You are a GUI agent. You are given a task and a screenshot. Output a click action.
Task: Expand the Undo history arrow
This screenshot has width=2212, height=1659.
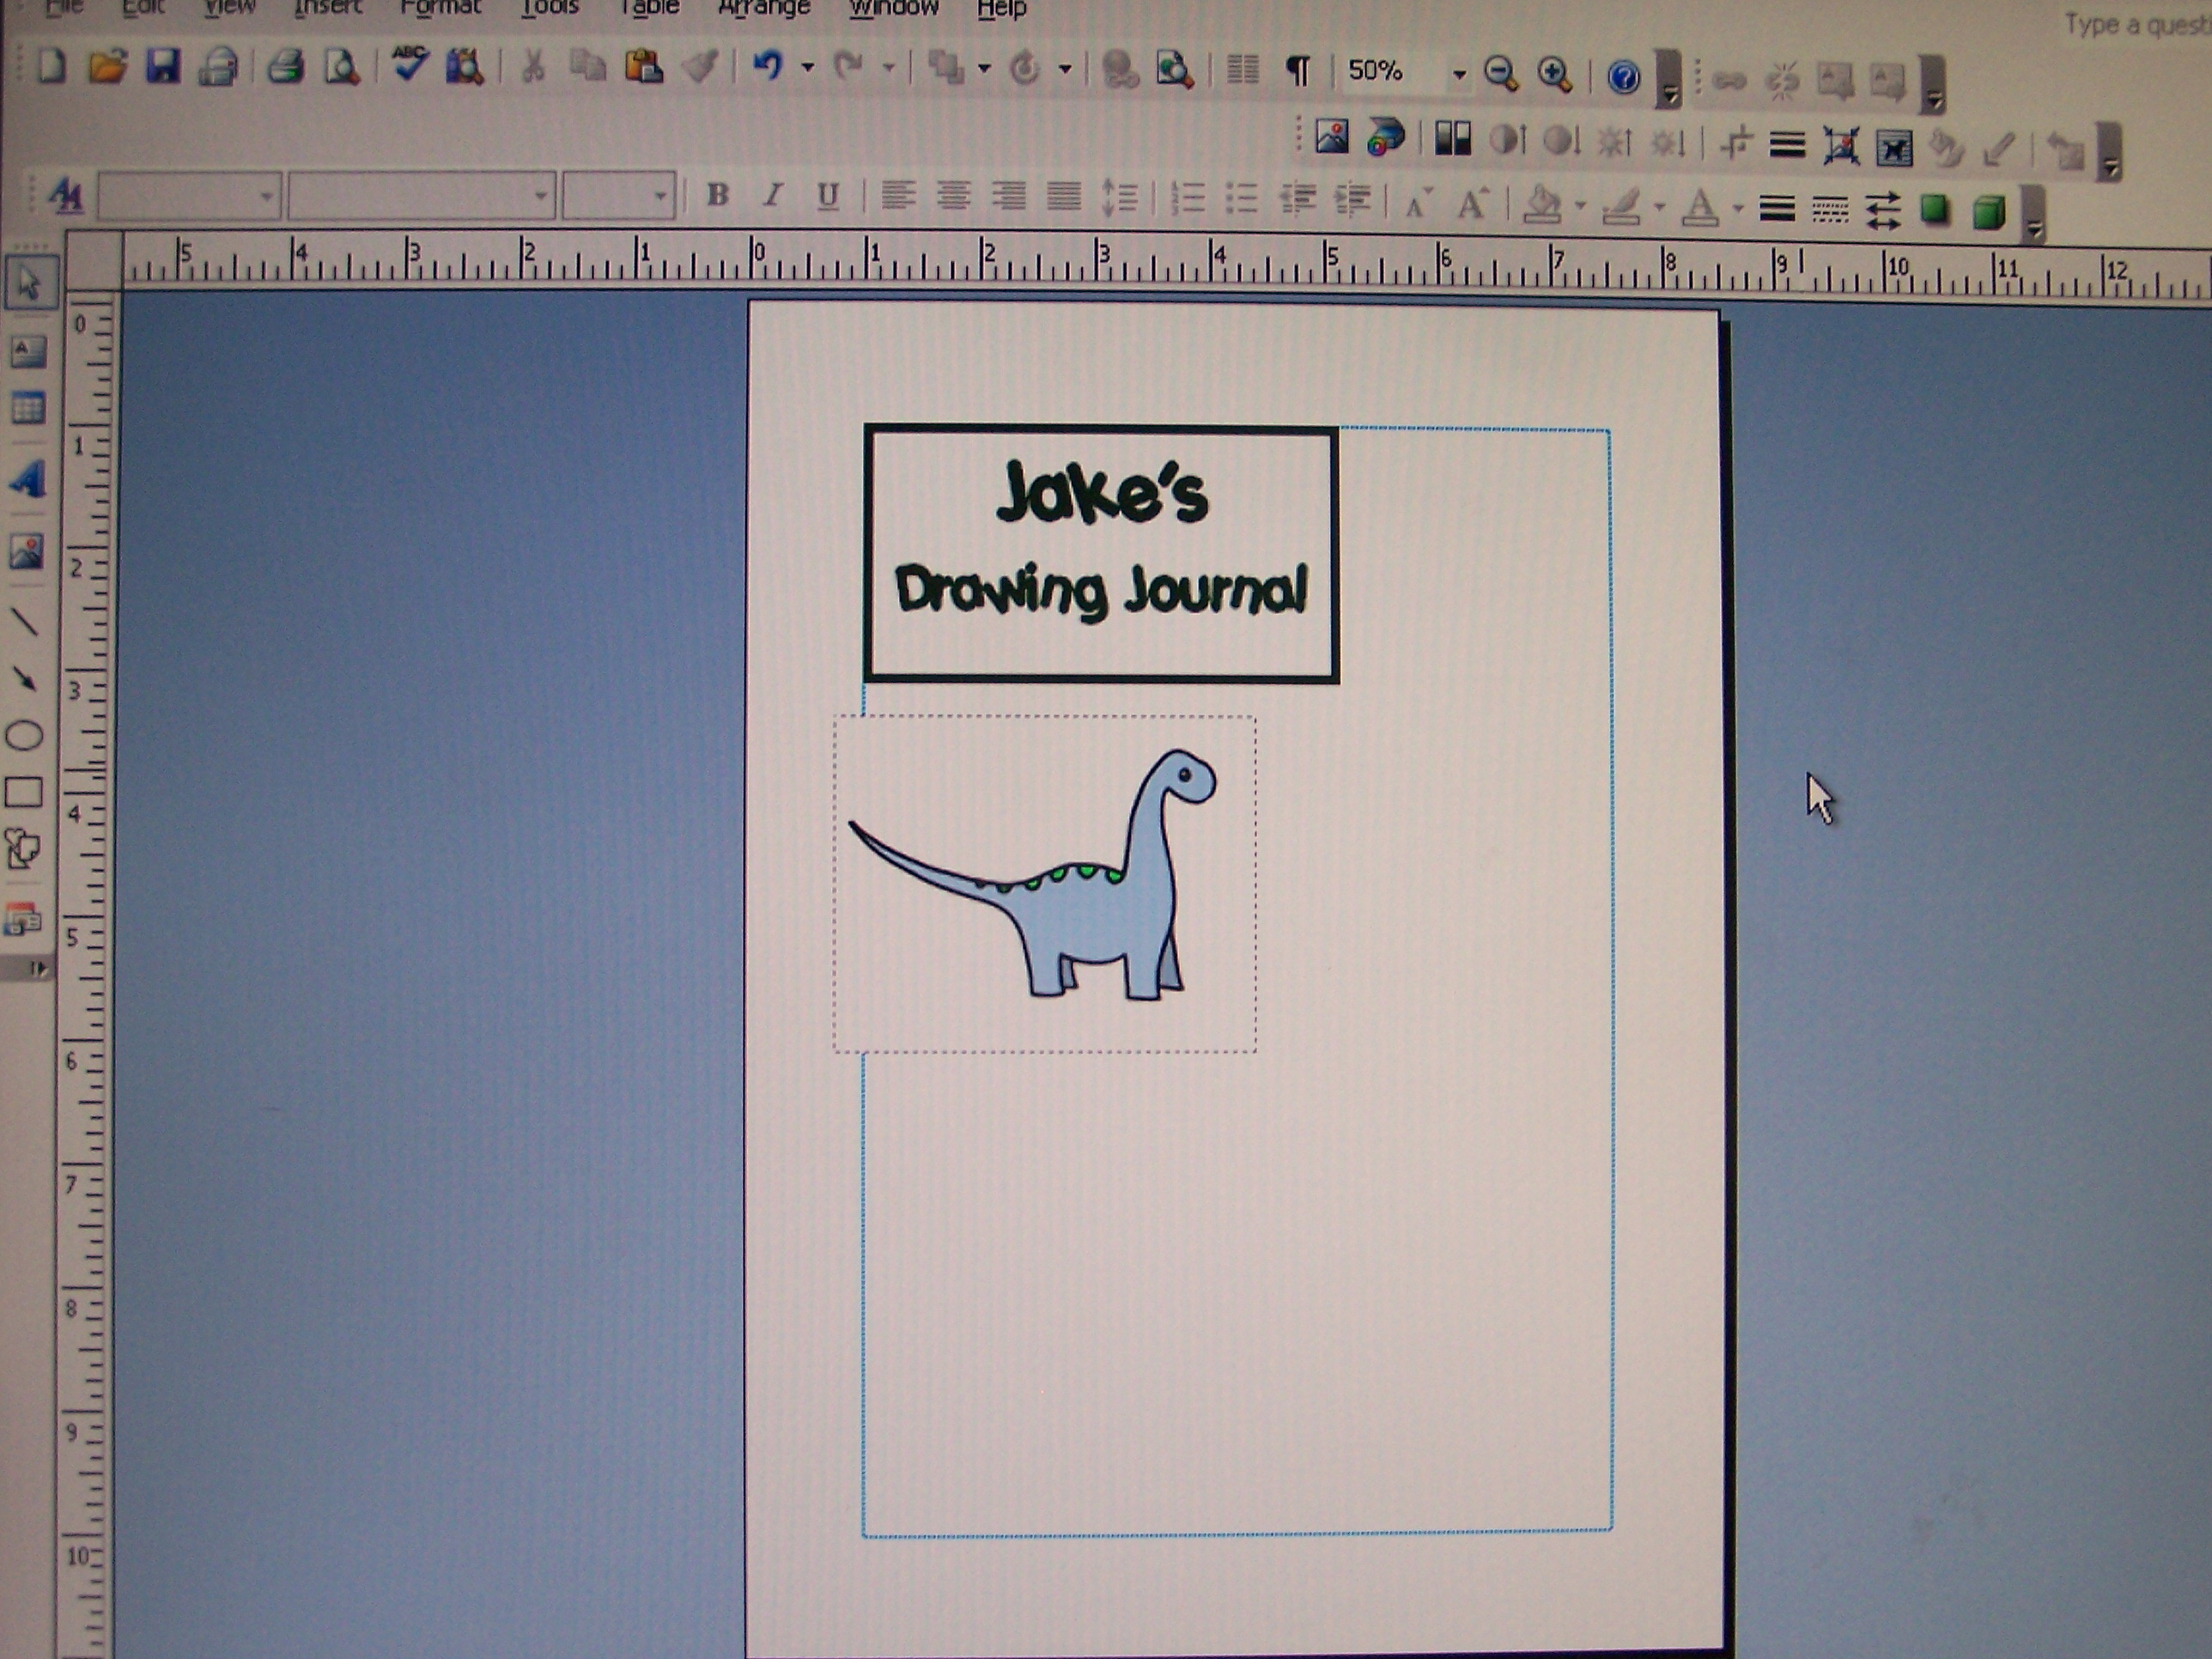(807, 68)
